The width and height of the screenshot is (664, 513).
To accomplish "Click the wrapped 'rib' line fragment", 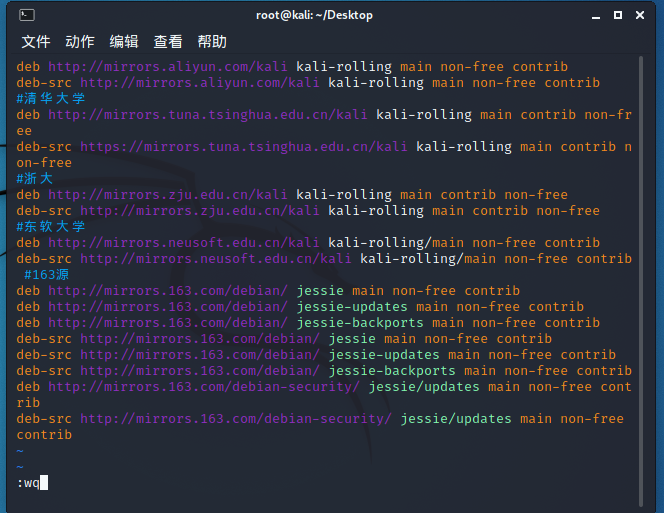I will tap(28, 403).
